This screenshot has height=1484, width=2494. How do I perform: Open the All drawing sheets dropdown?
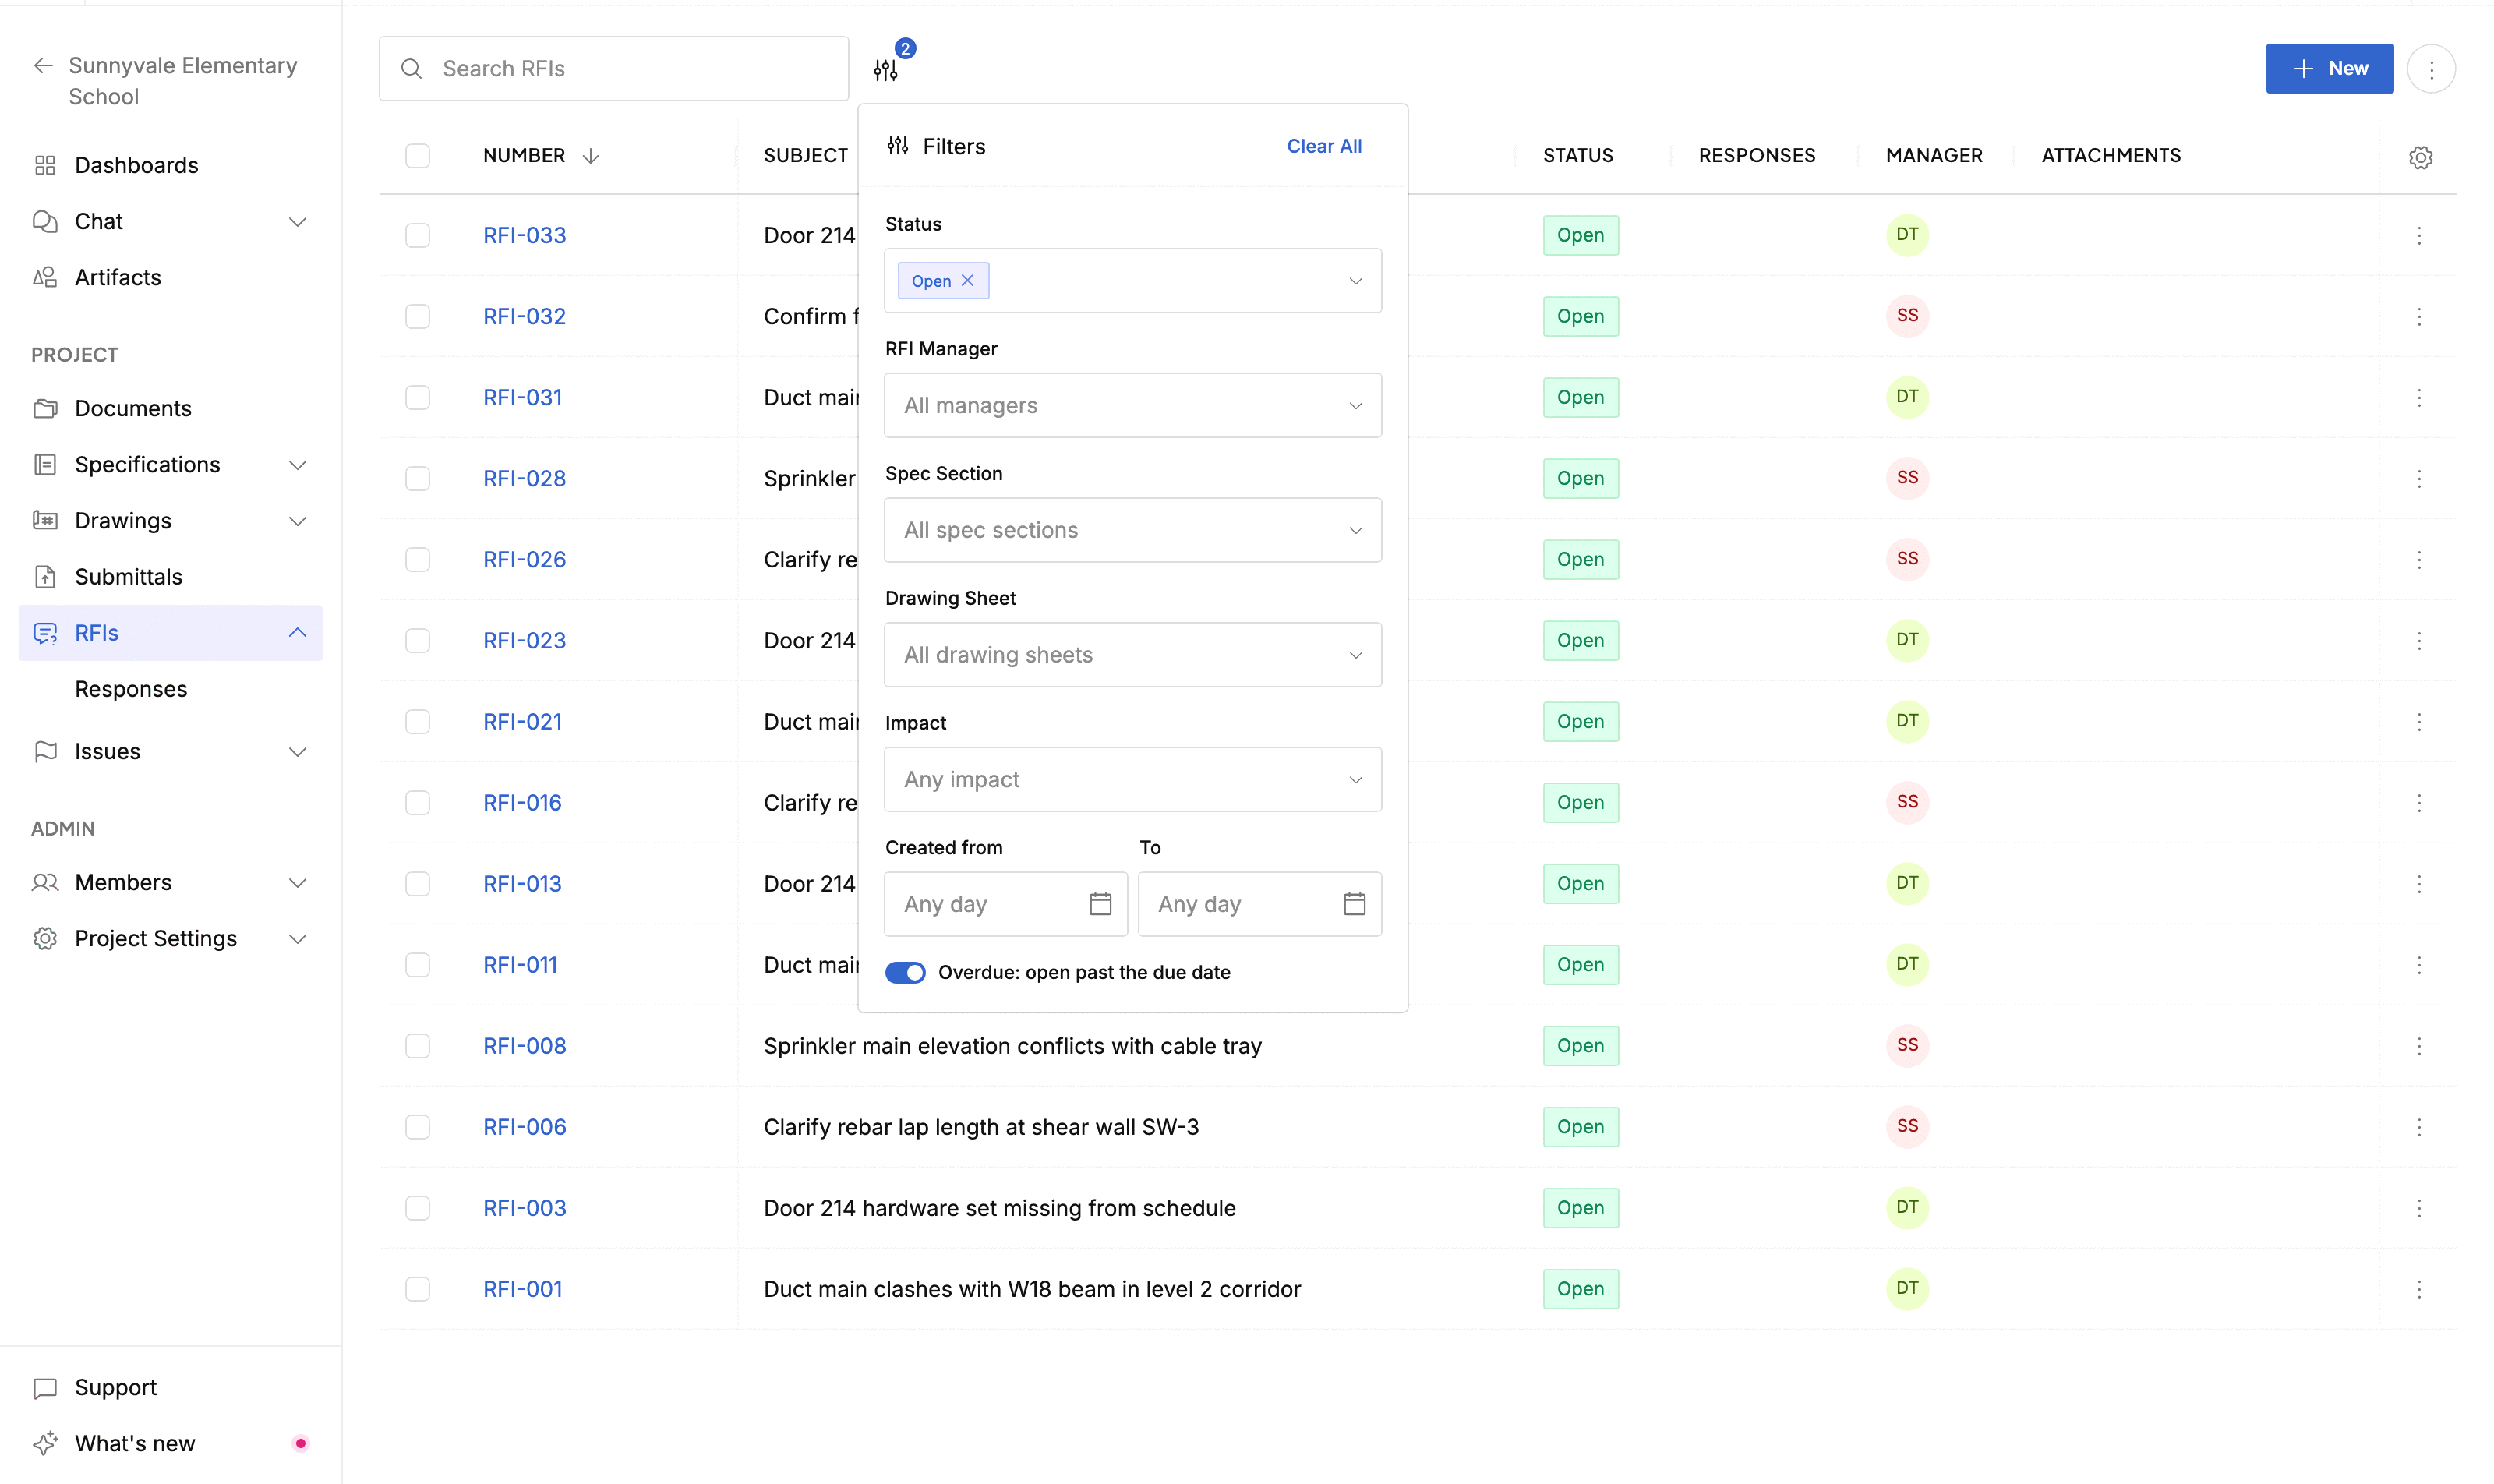pyautogui.click(x=1133, y=655)
